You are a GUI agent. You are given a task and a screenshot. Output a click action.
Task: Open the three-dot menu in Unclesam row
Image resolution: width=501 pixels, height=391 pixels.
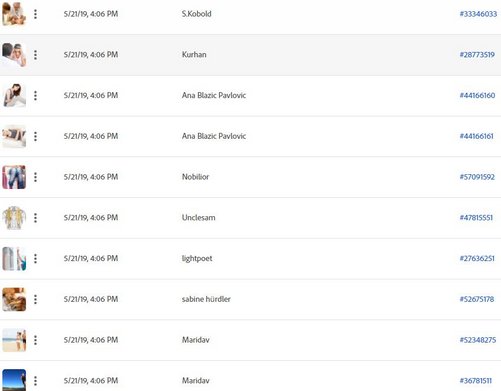click(35, 218)
